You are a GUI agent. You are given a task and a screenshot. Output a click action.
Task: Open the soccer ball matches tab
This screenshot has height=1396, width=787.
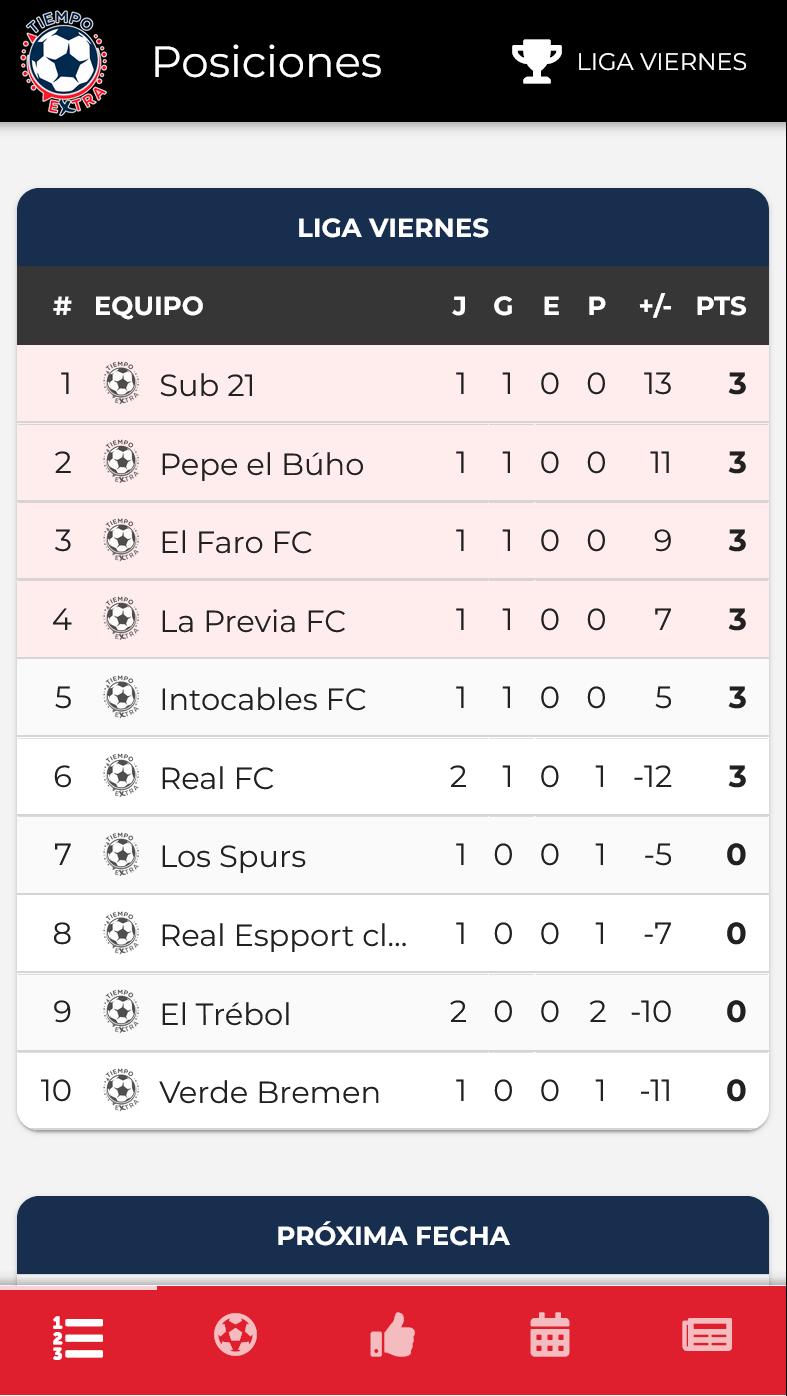pyautogui.click(x=235, y=1335)
